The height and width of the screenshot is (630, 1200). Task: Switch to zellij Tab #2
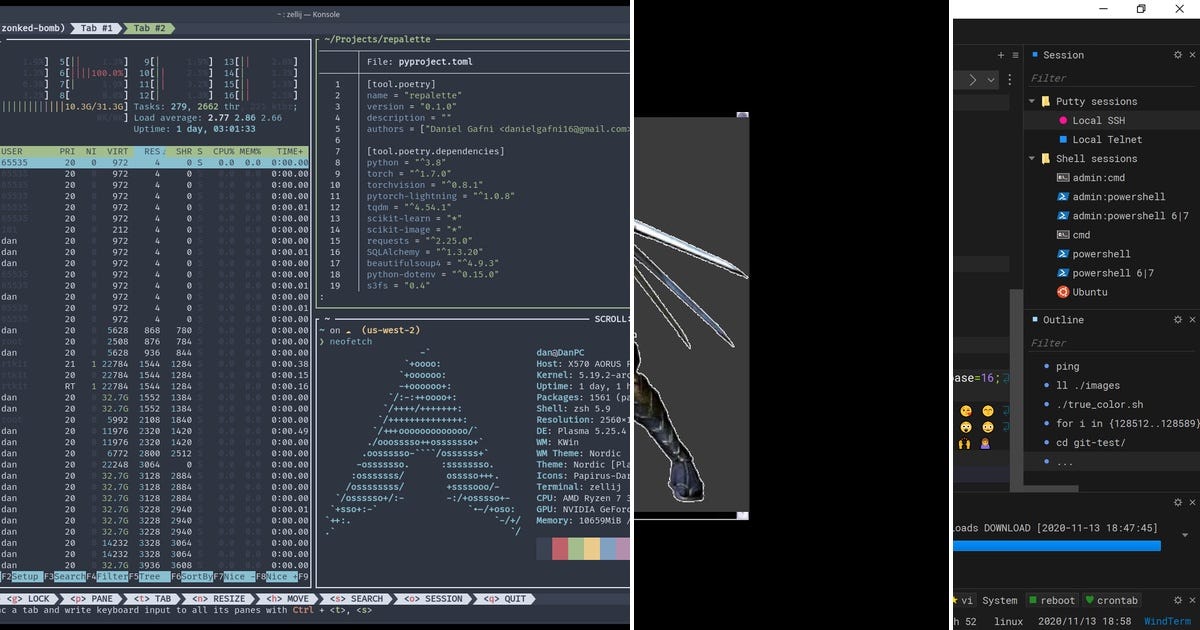click(x=150, y=28)
